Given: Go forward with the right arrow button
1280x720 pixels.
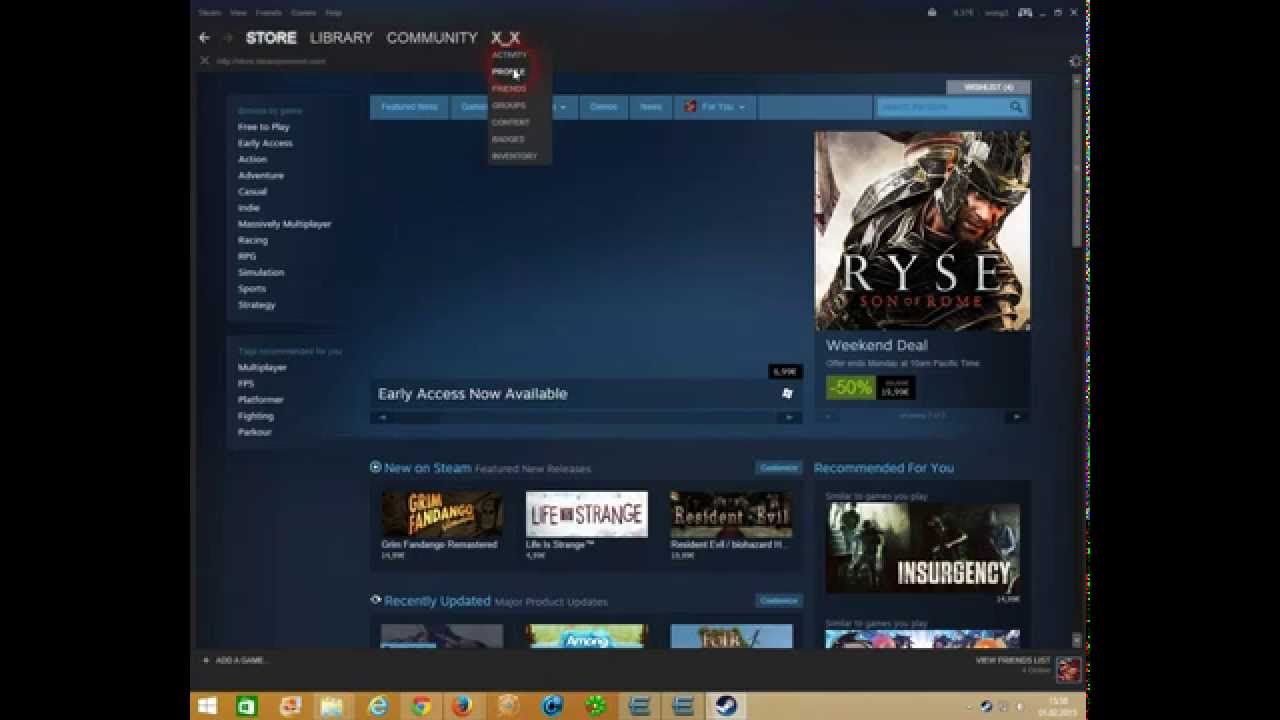Looking at the screenshot, I should coord(227,38).
